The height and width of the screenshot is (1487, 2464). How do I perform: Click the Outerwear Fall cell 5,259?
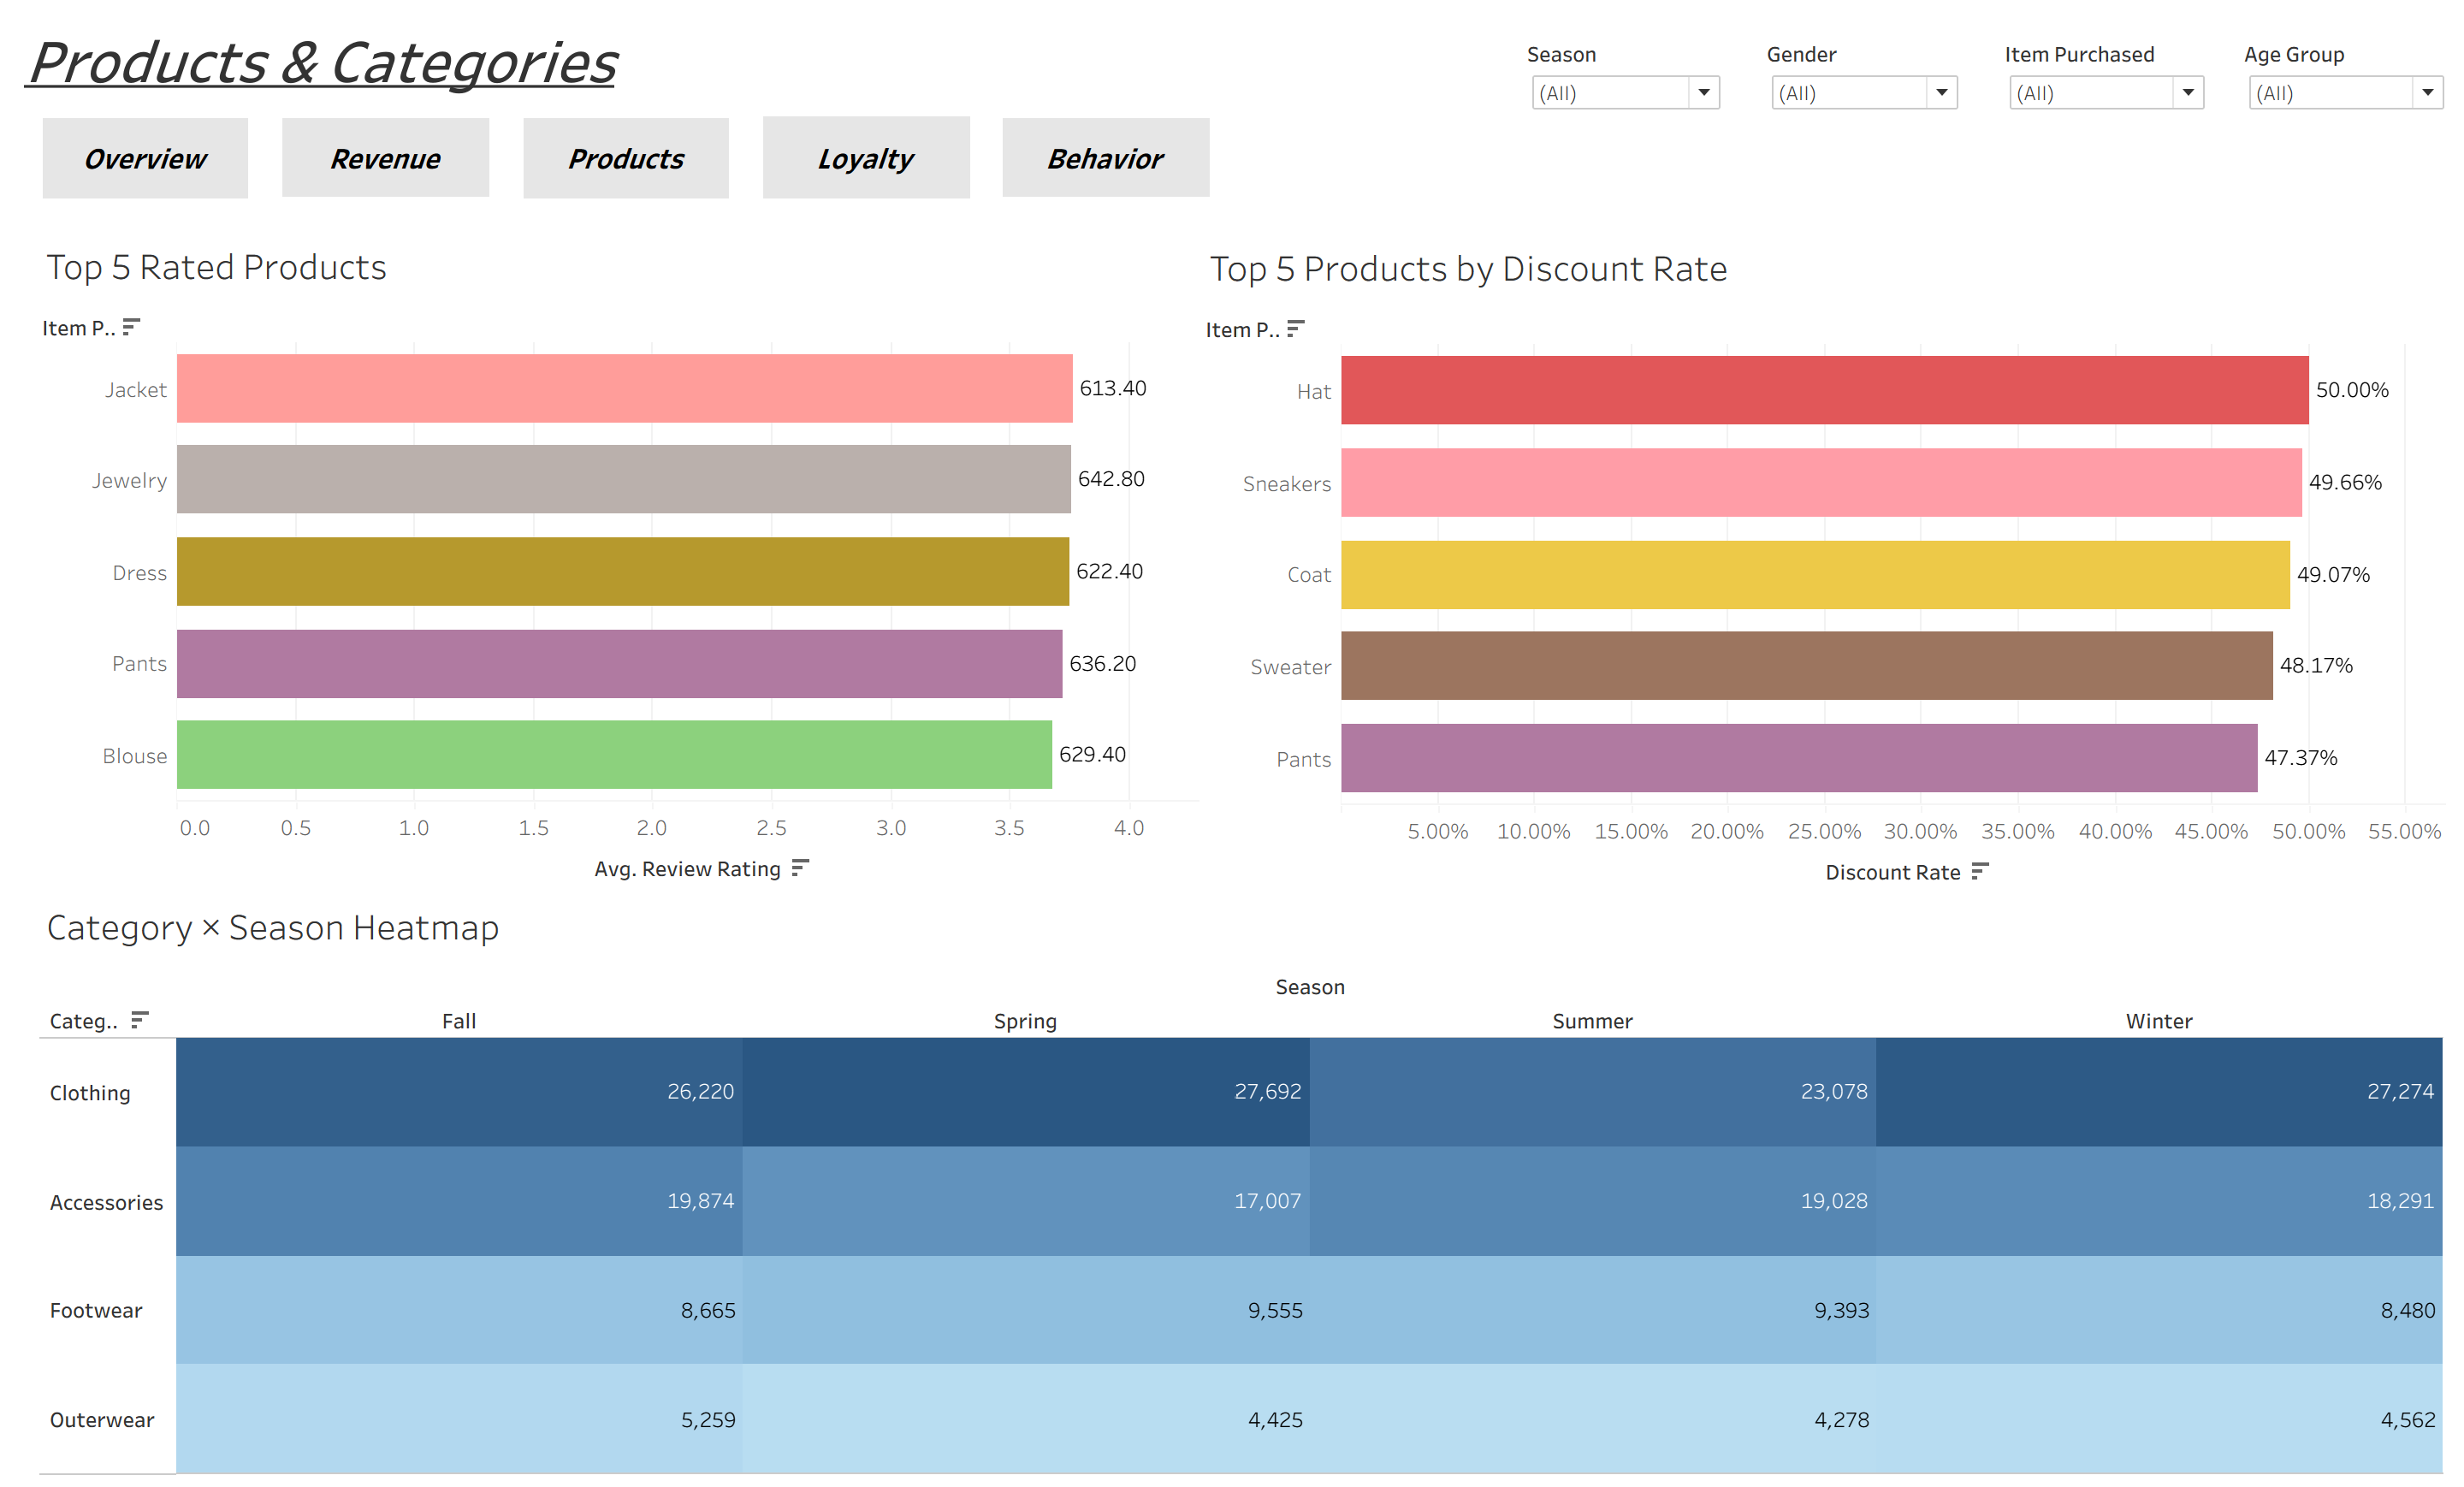pos(459,1418)
